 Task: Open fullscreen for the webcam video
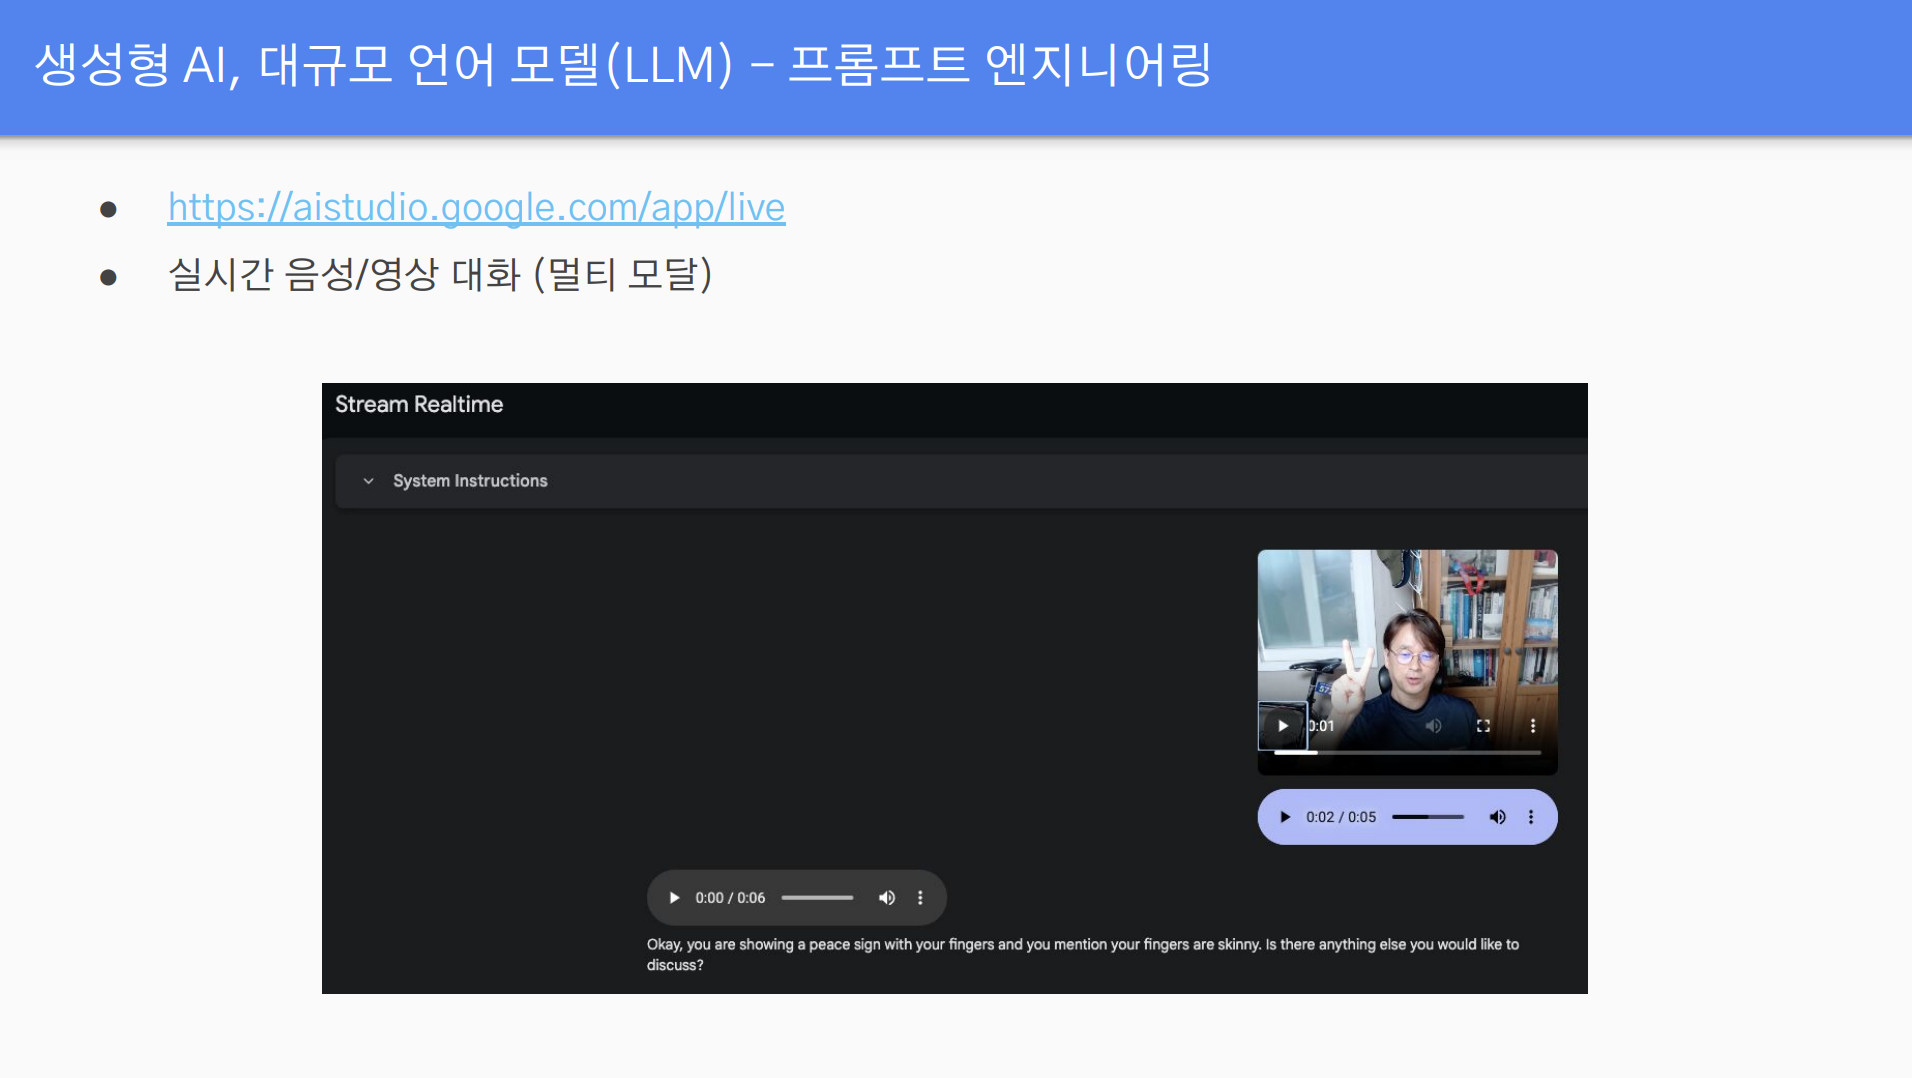click(x=1483, y=726)
